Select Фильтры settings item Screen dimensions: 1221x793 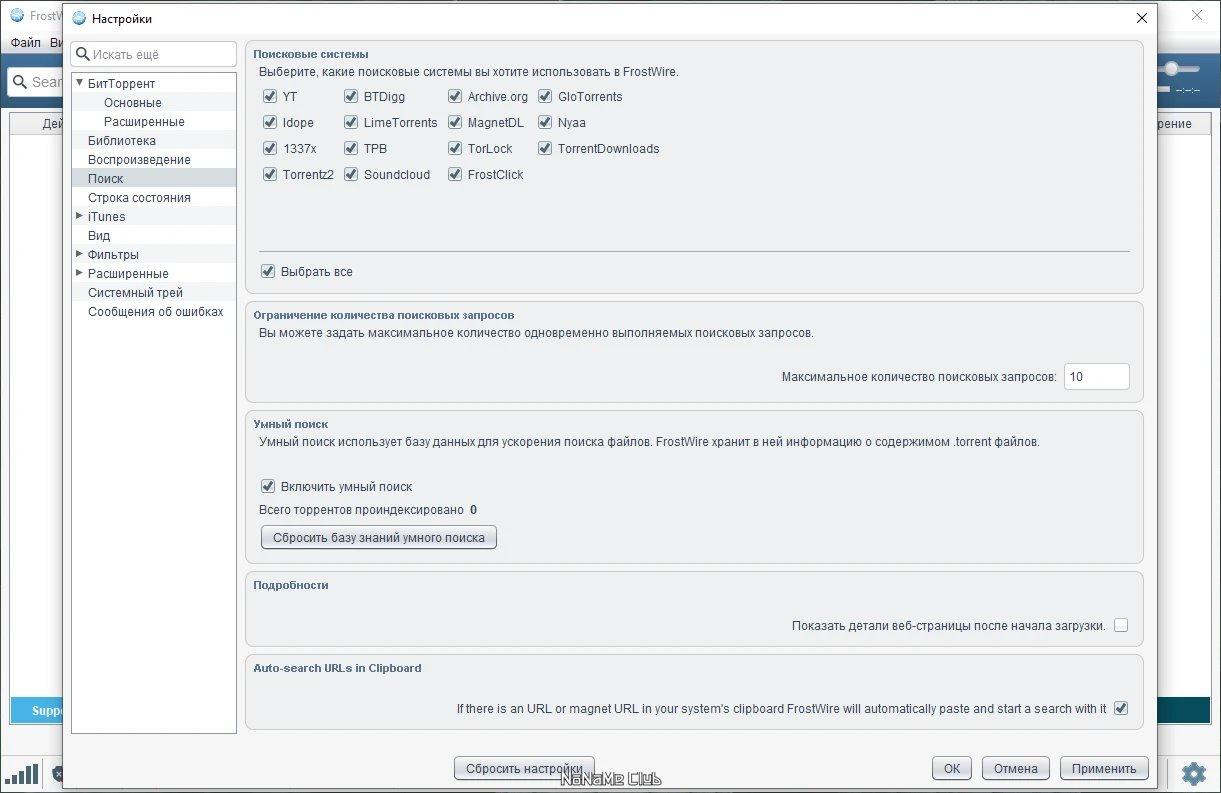(113, 255)
